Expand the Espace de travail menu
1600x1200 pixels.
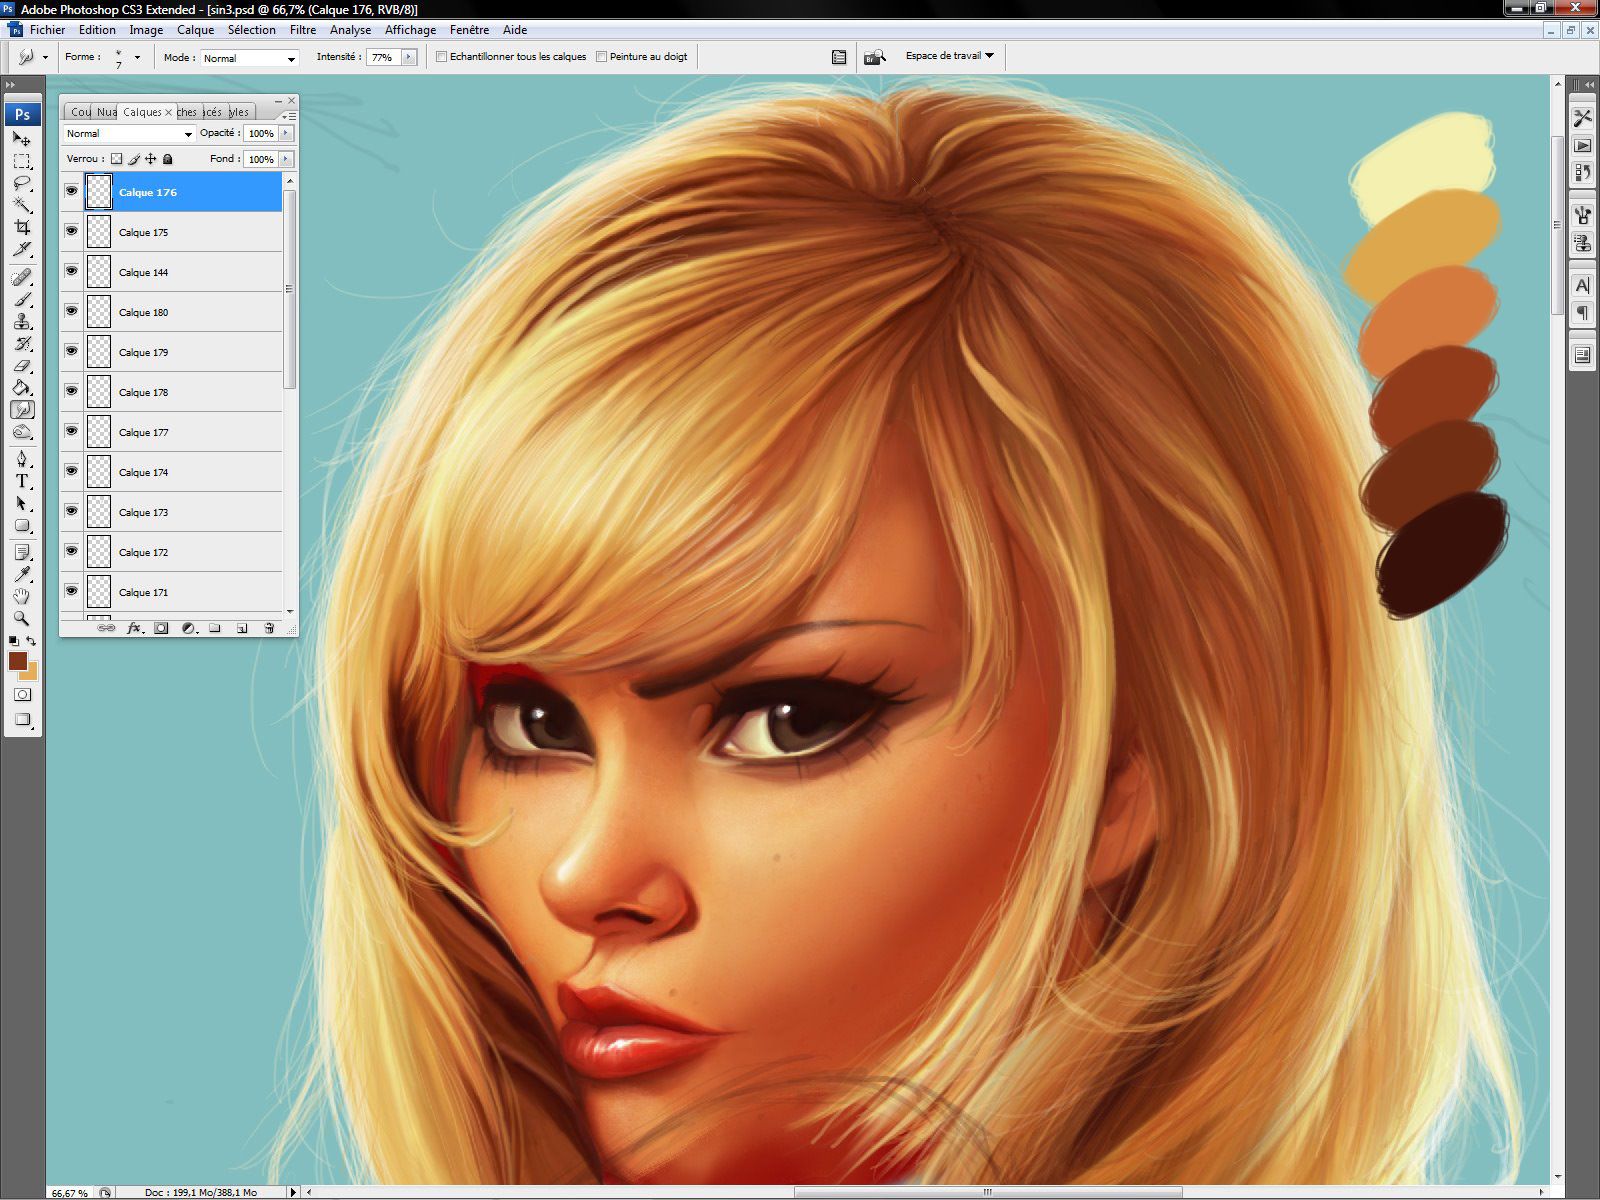click(x=949, y=56)
